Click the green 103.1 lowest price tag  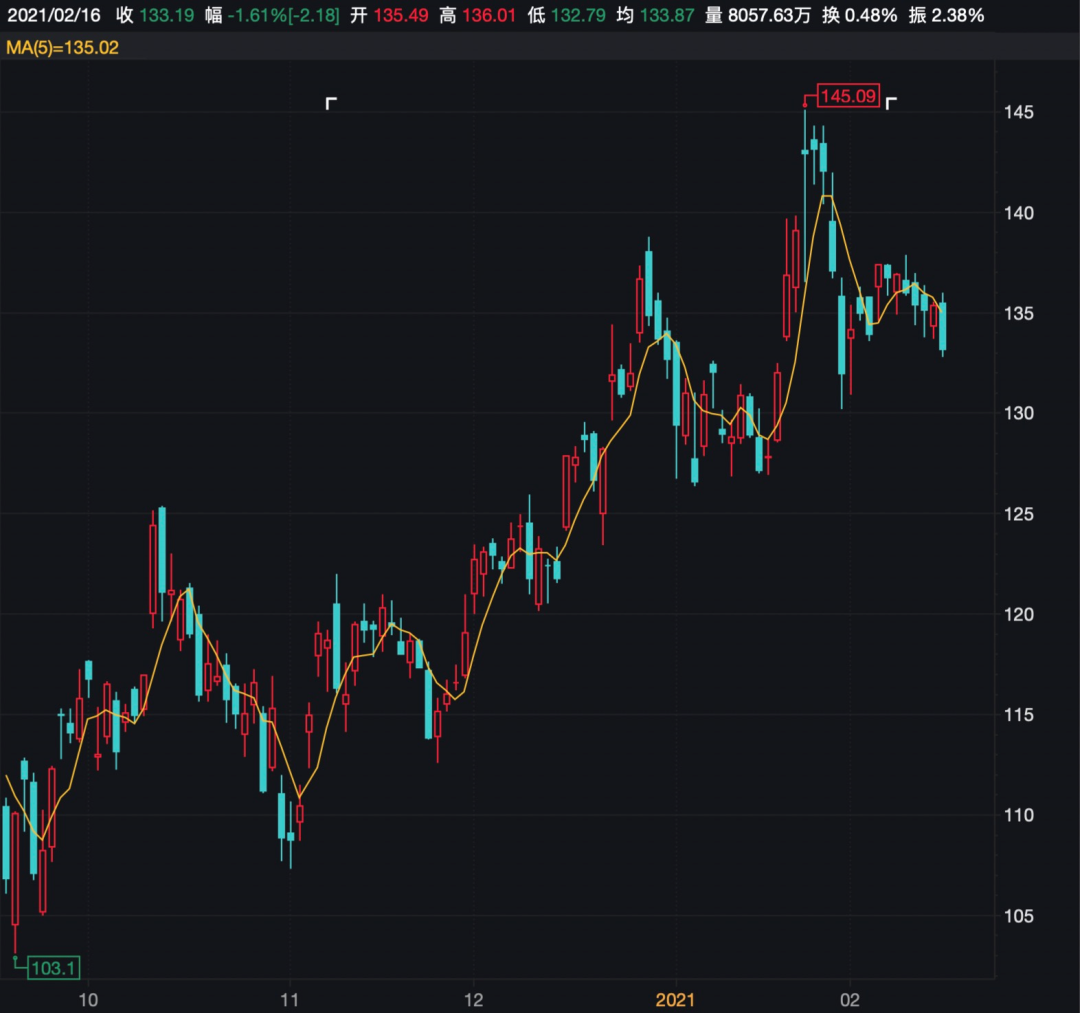(x=53, y=968)
